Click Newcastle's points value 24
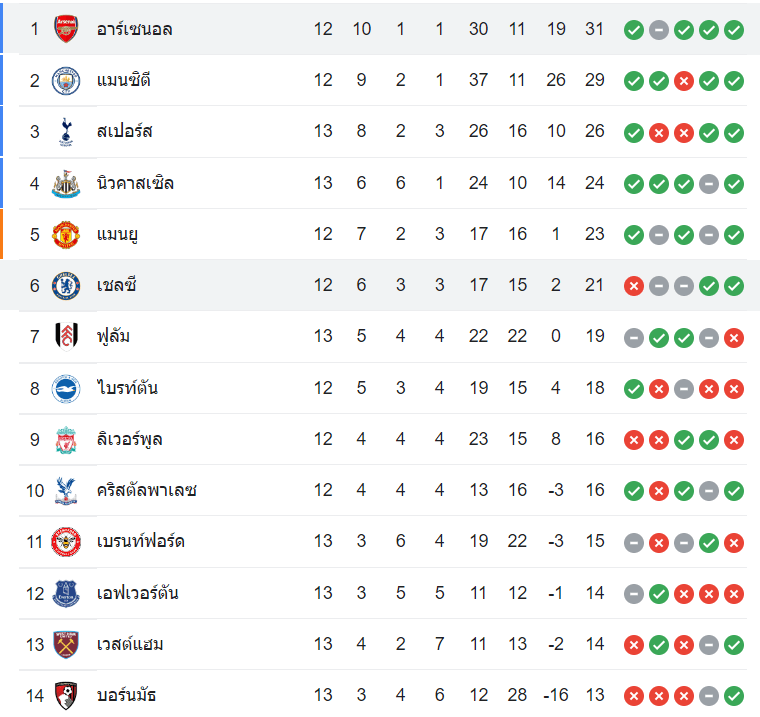The height and width of the screenshot is (717, 760). pyautogui.click(x=595, y=183)
